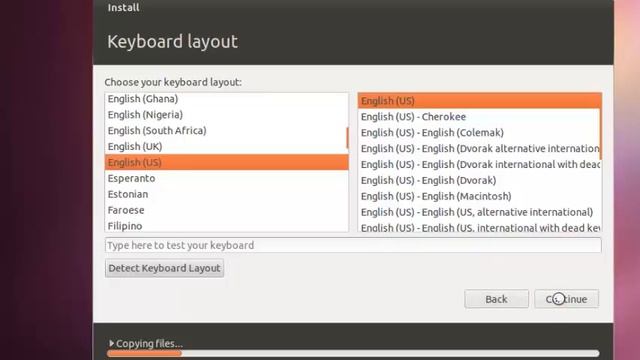Select English (Colemak) variant

(x=479, y=133)
